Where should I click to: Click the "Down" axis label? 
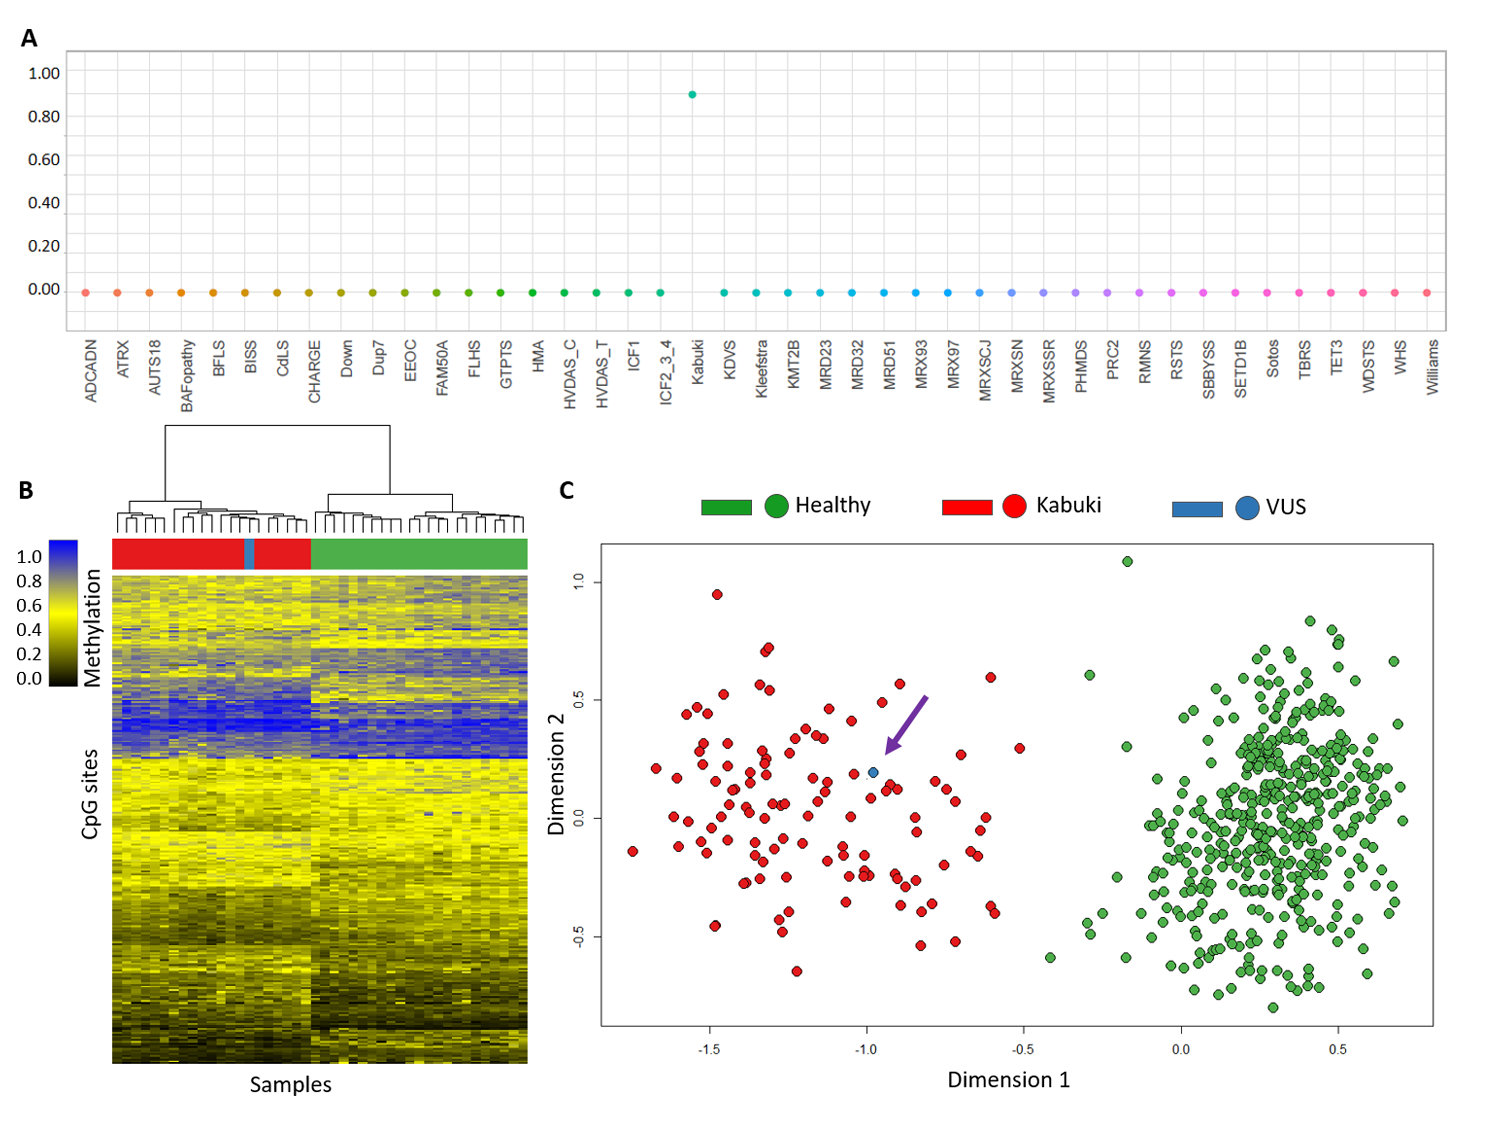[x=347, y=359]
